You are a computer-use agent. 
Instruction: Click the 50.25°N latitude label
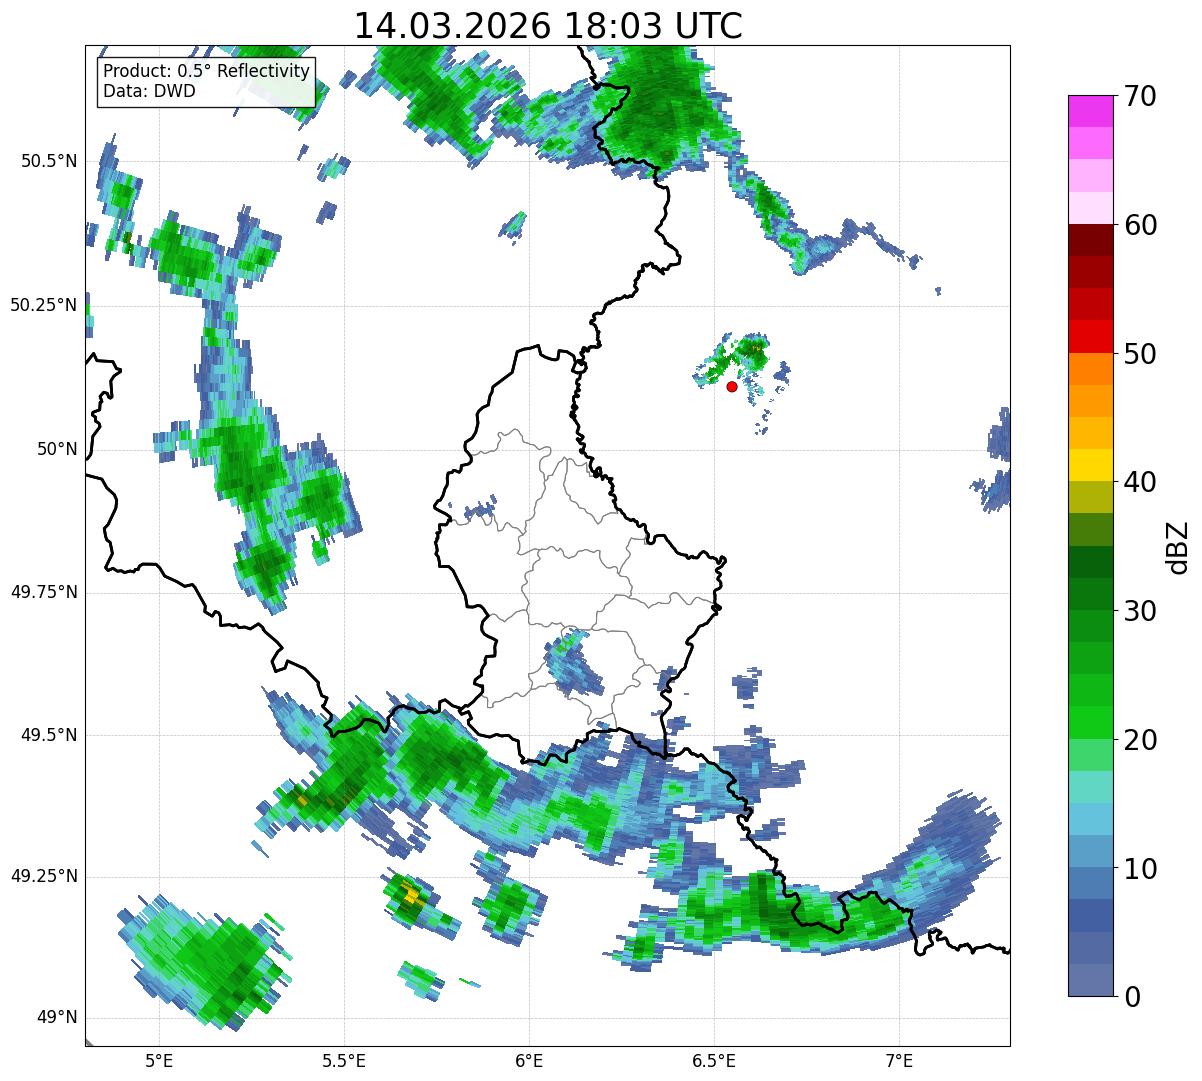(x=44, y=305)
